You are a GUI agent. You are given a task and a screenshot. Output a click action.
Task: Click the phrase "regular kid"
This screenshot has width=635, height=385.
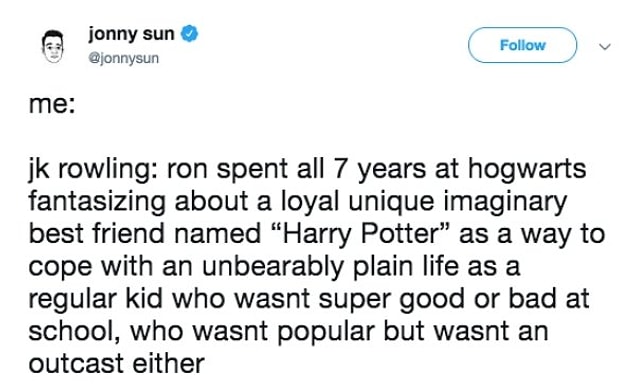(x=96, y=300)
